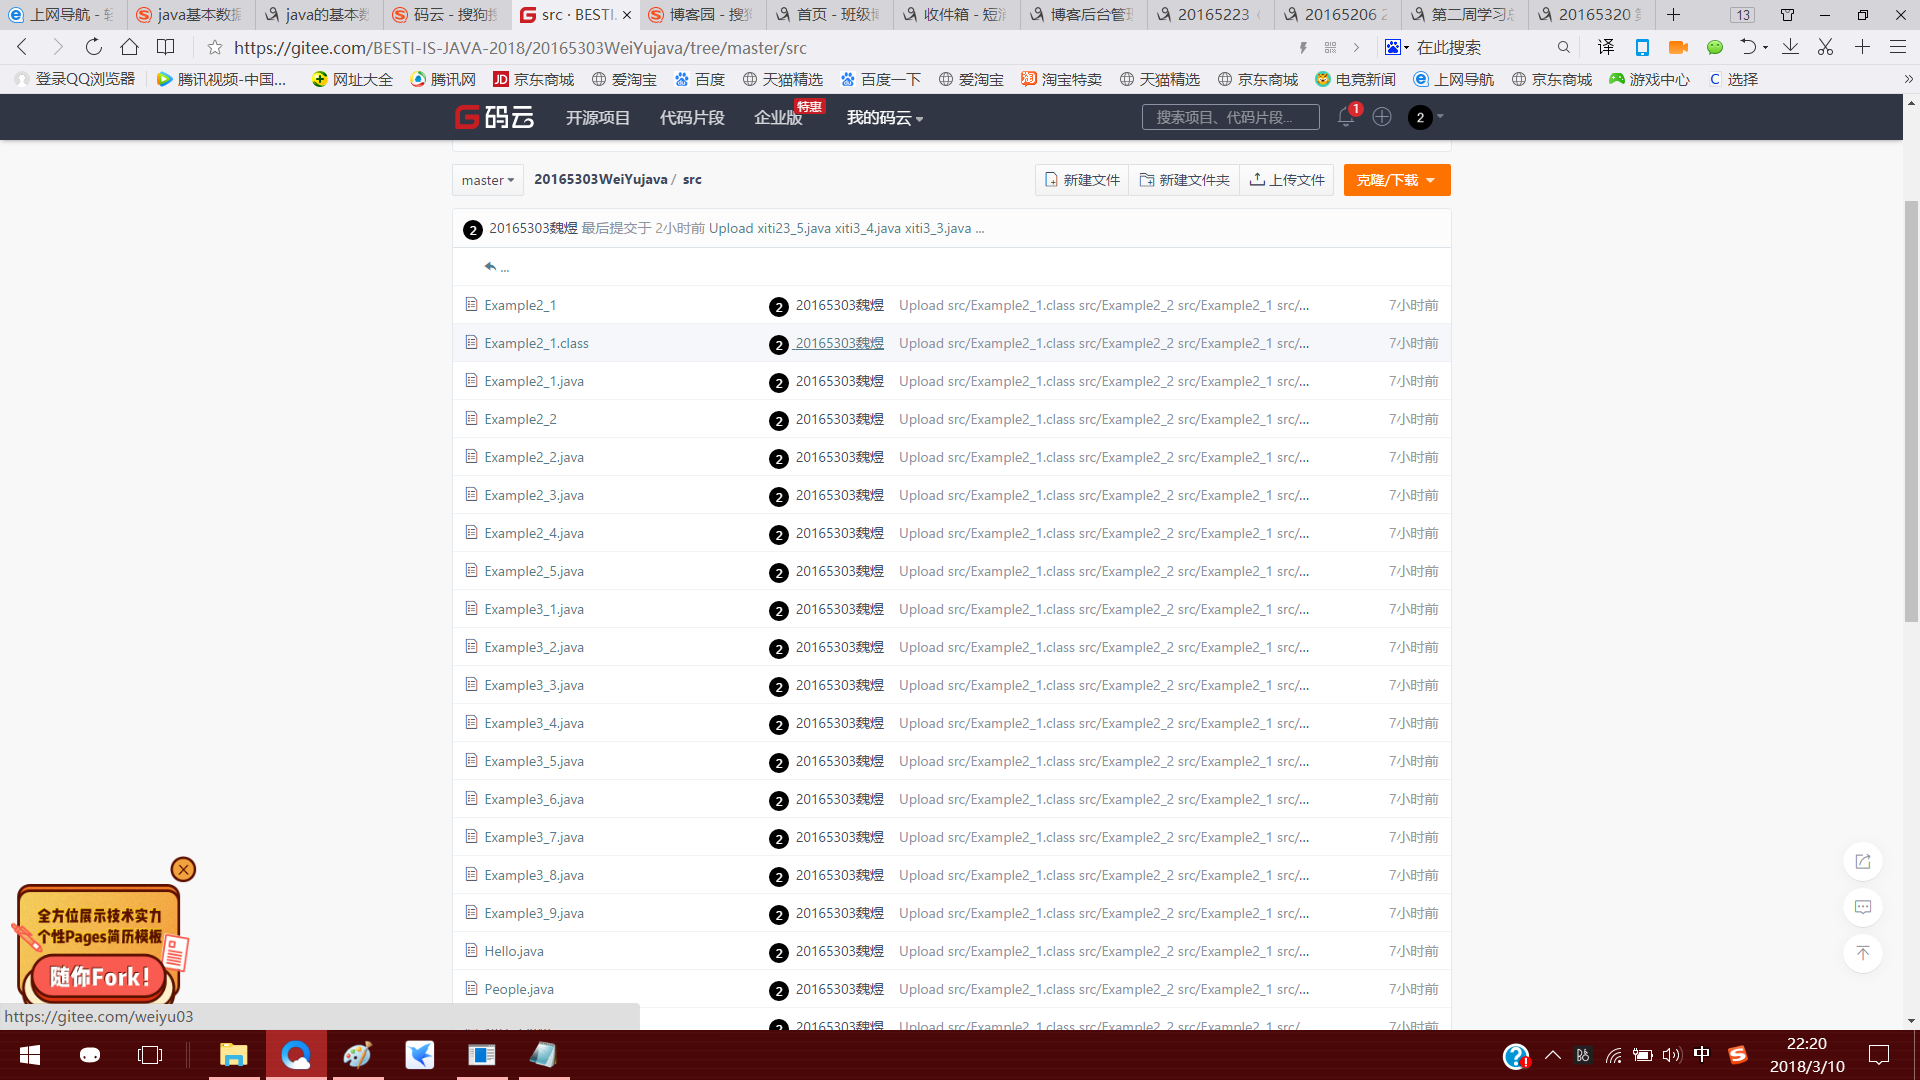The width and height of the screenshot is (1920, 1080).
Task: Open the Windows Start menu
Action: (30, 1055)
